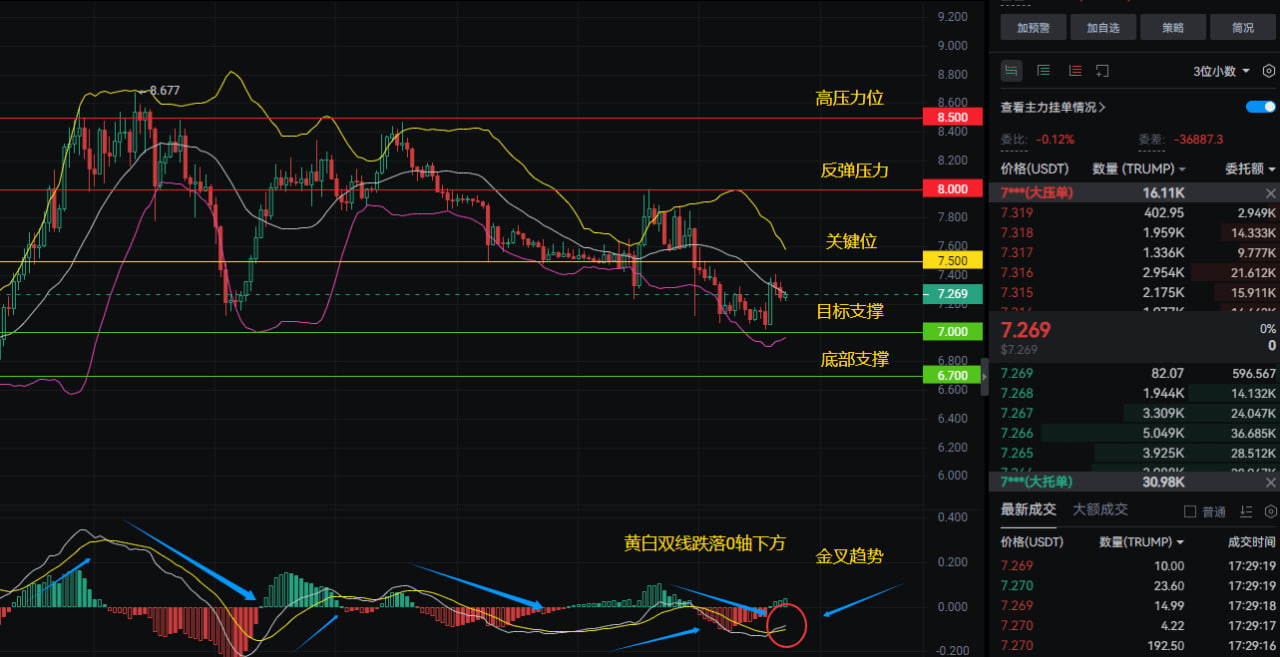1280x657 pixels.
Task: Show buy orders only (green list icon)
Action: pos(1043,71)
